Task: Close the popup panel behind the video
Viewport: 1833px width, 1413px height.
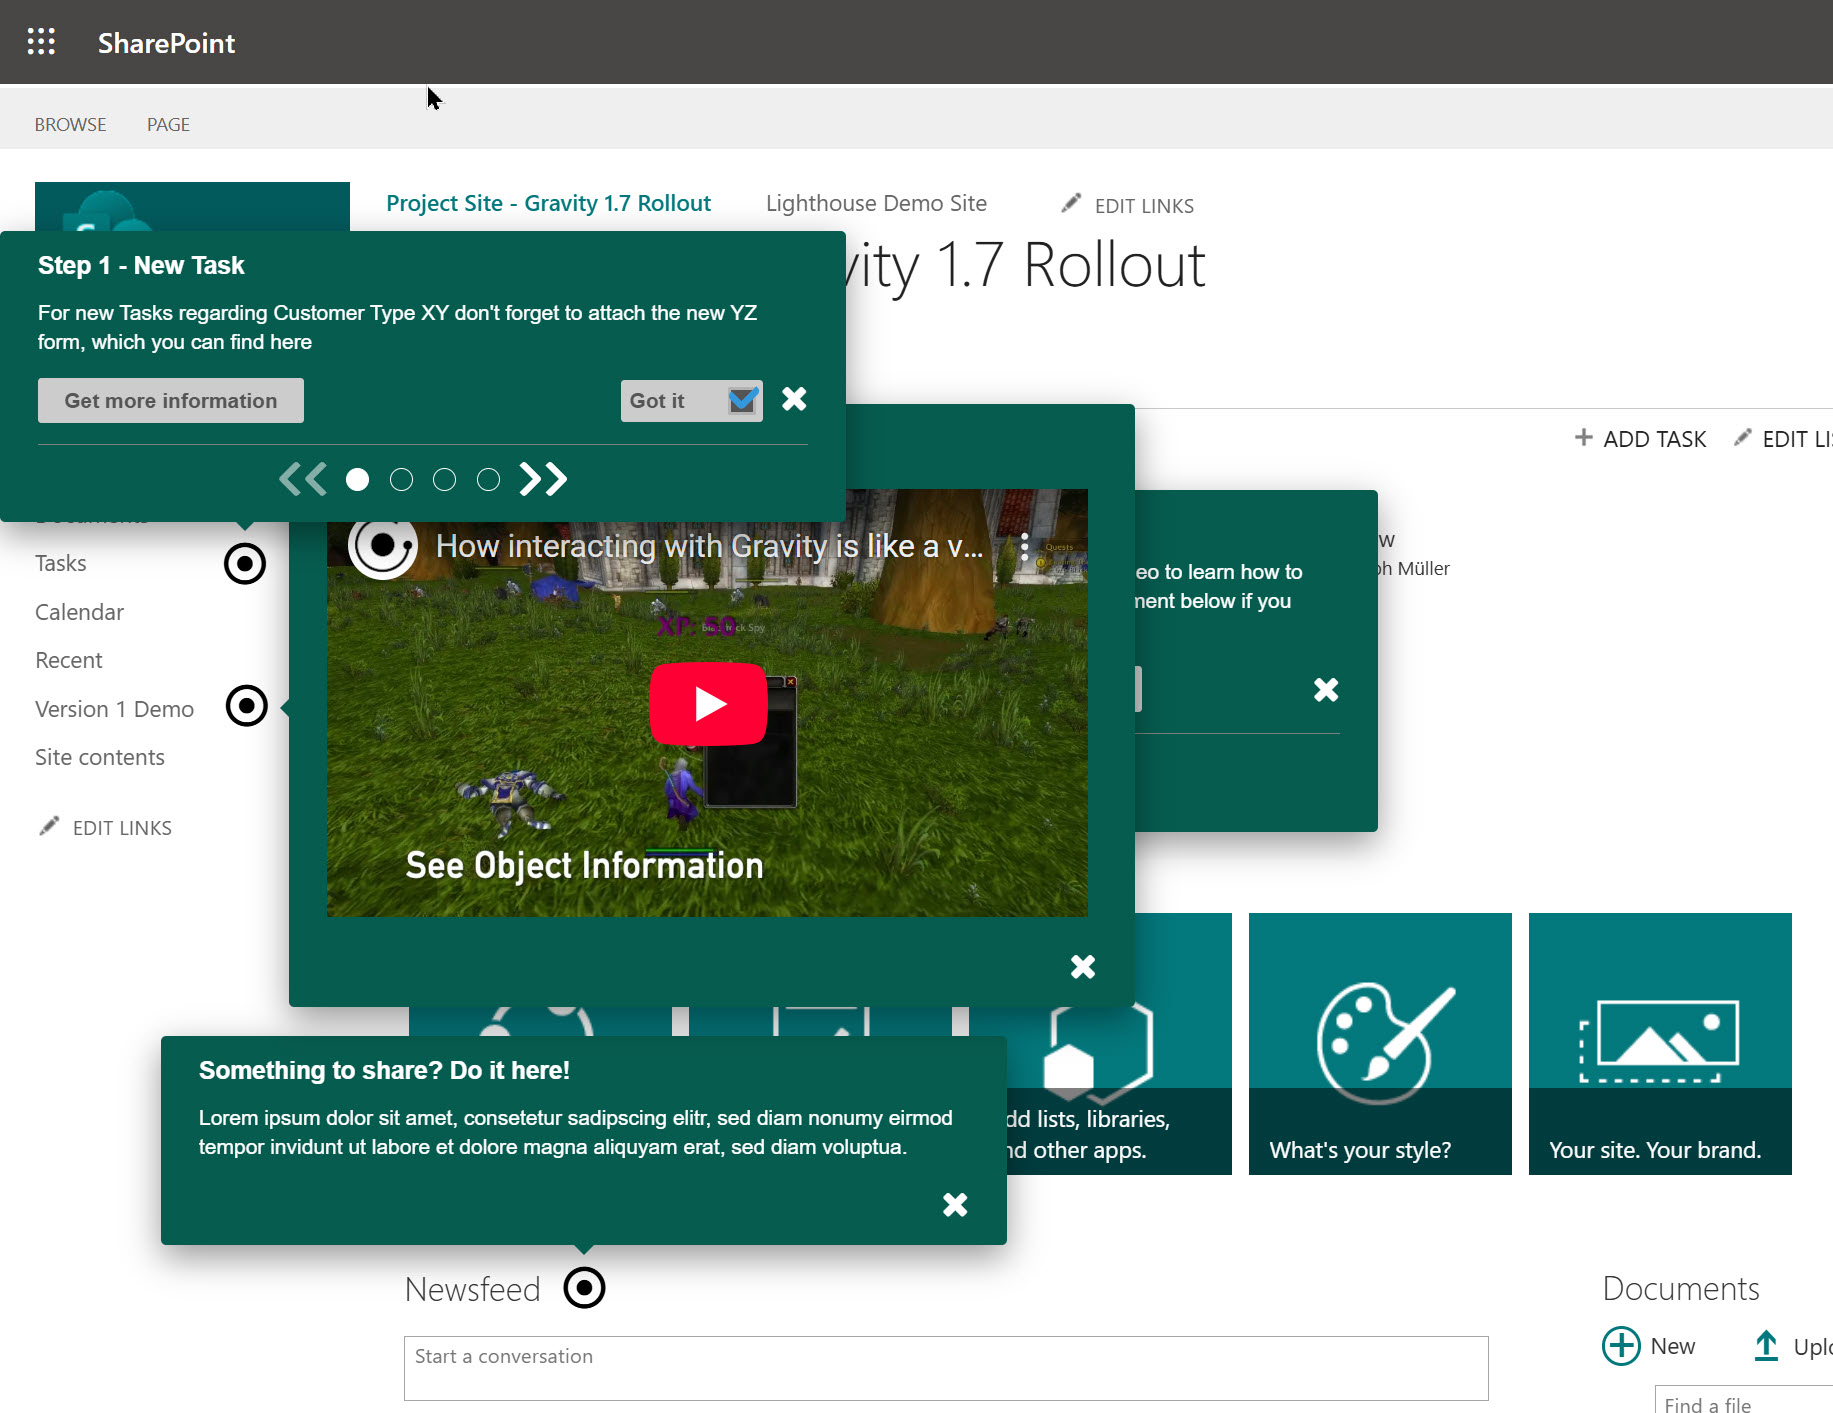Action: coord(1326,689)
